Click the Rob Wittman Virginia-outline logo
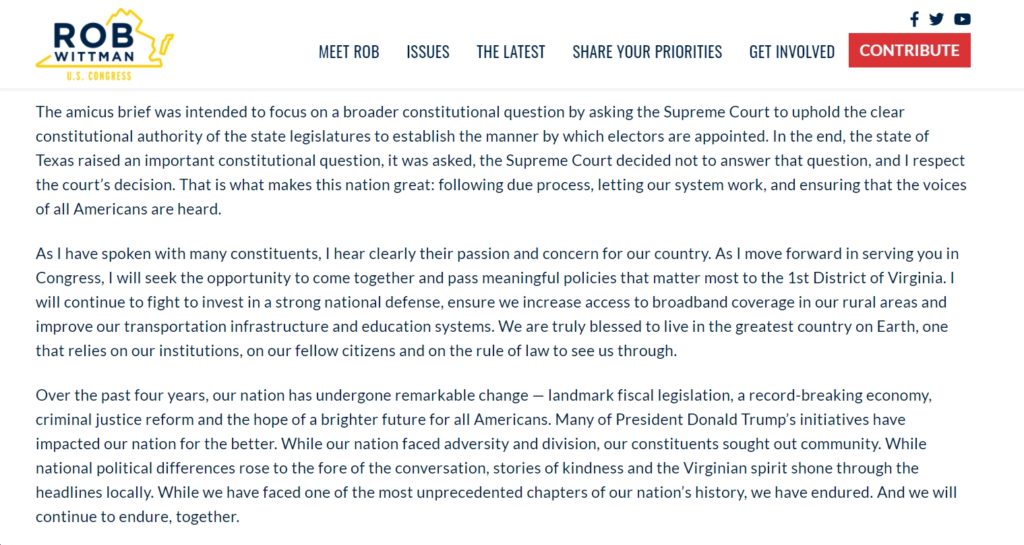This screenshot has width=1024, height=545. pyautogui.click(x=104, y=39)
